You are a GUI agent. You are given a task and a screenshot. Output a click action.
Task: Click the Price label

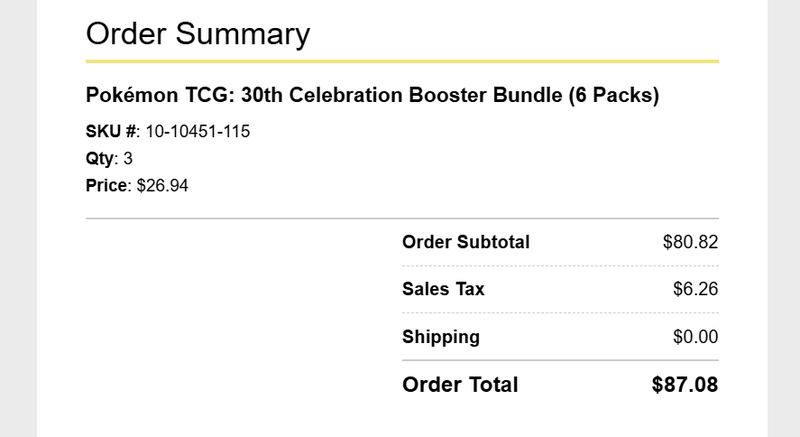point(106,186)
